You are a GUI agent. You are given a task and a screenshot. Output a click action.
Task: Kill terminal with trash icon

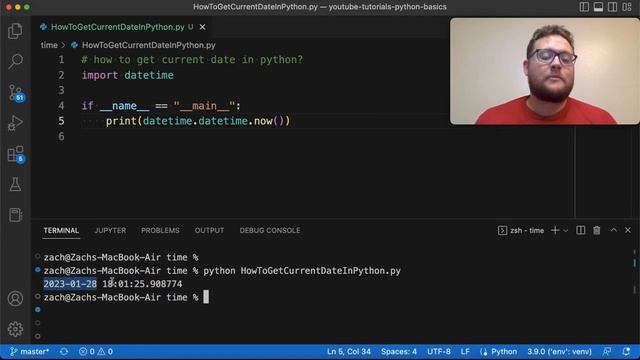pos(597,231)
